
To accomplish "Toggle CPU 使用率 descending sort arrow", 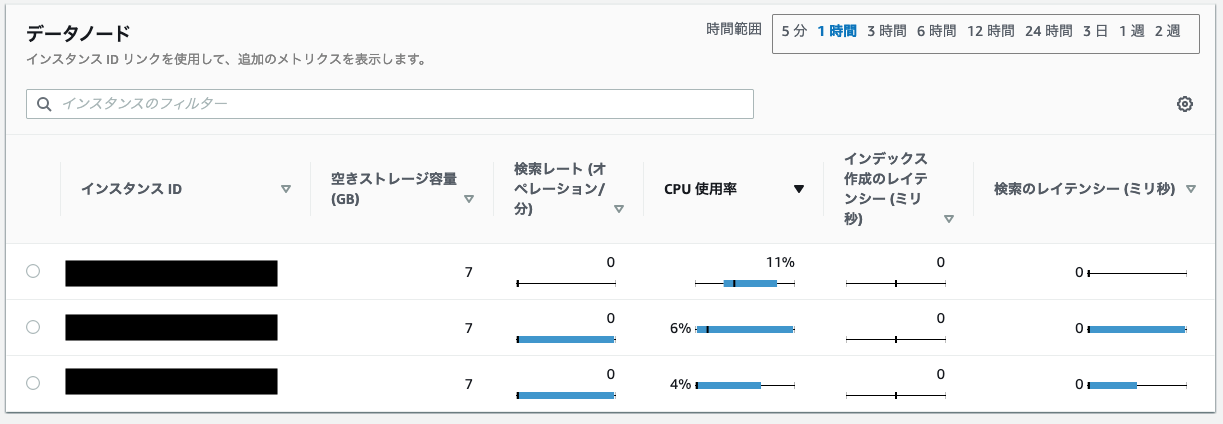I will 799,189.
